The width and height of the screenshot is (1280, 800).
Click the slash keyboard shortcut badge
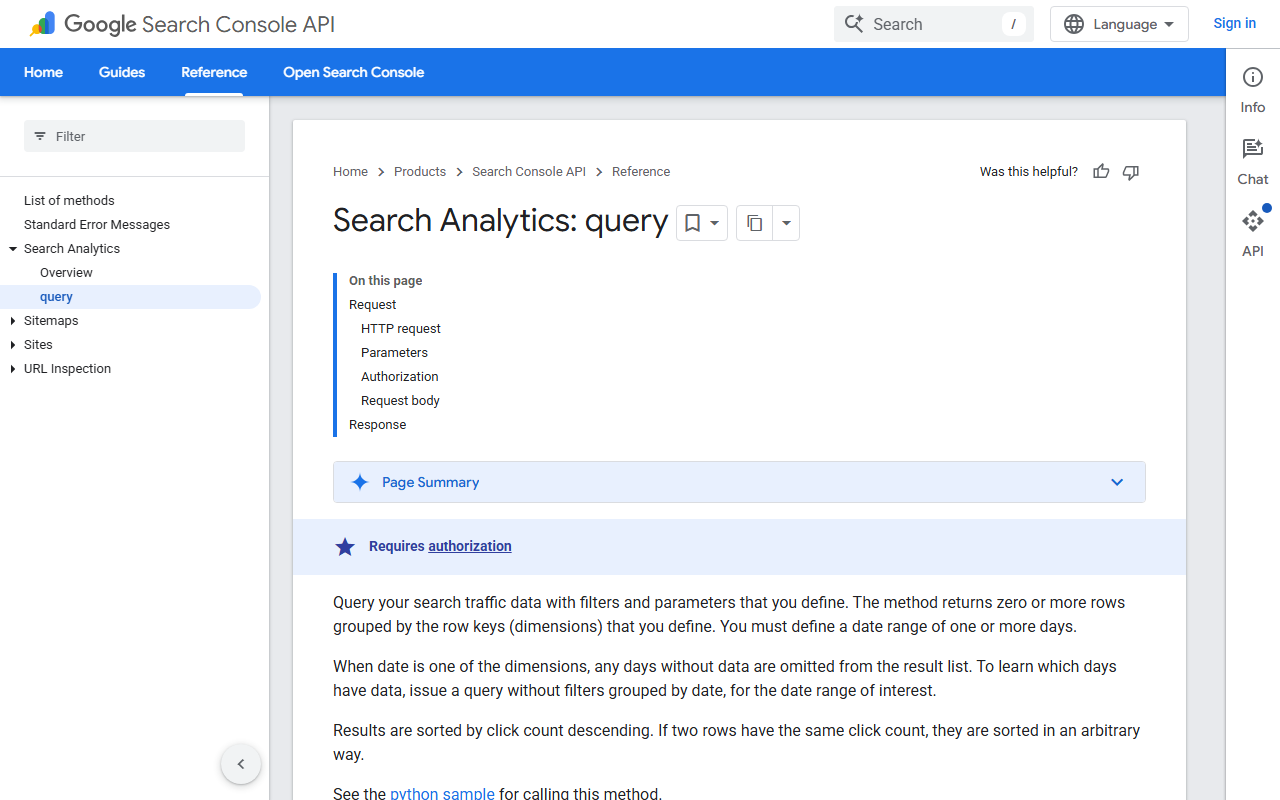click(1014, 24)
